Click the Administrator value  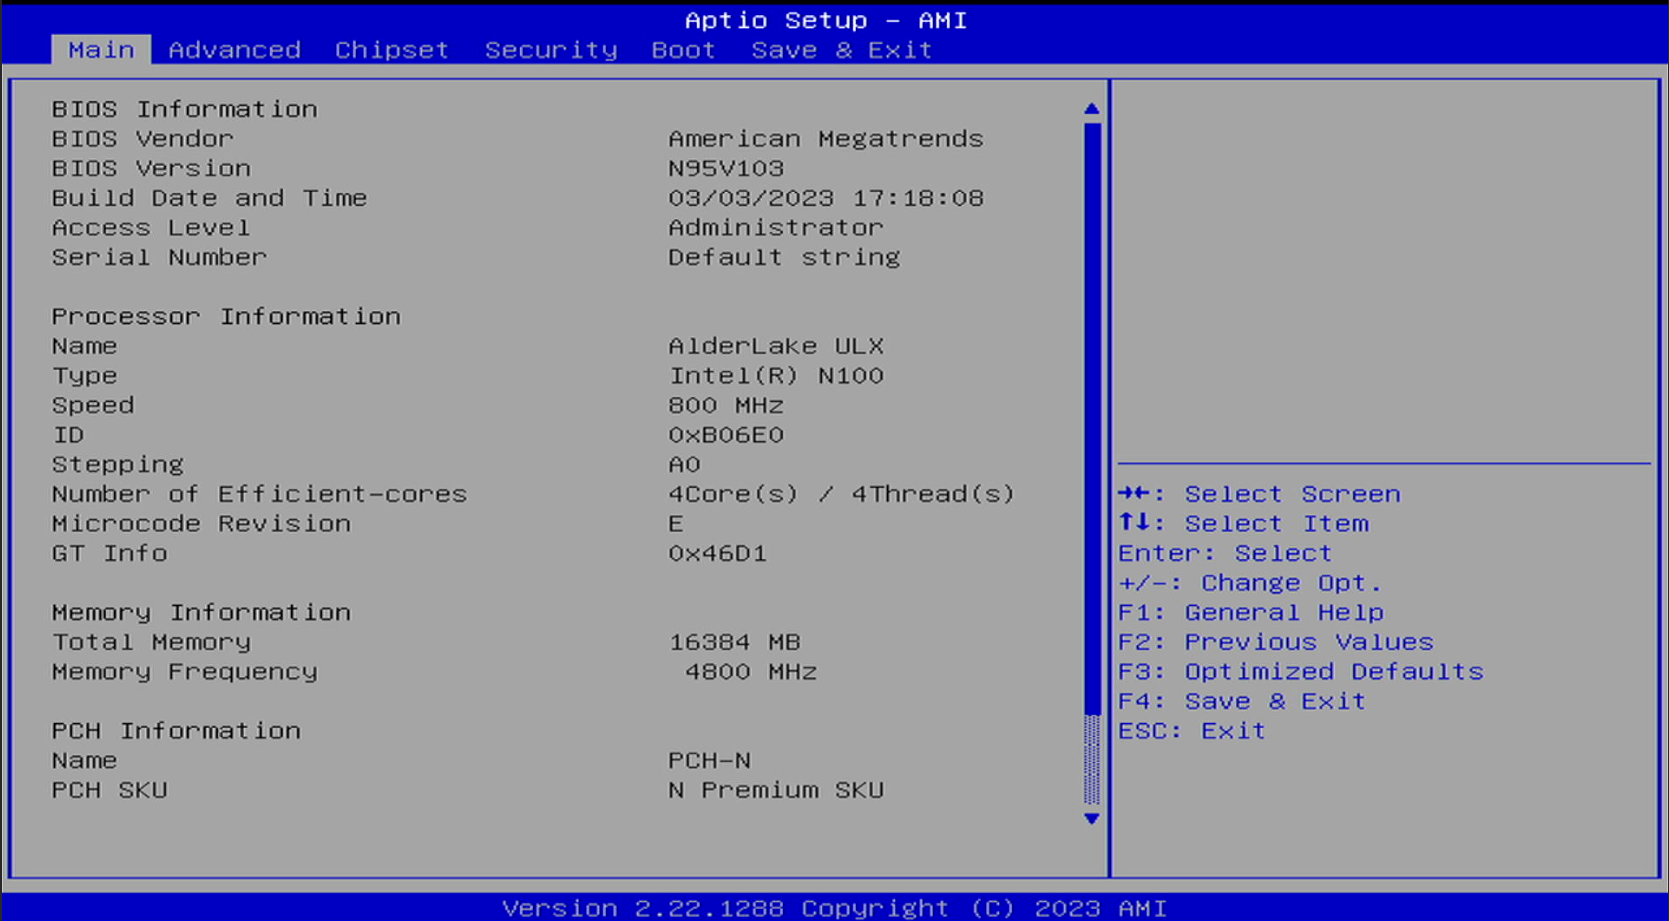[775, 227]
